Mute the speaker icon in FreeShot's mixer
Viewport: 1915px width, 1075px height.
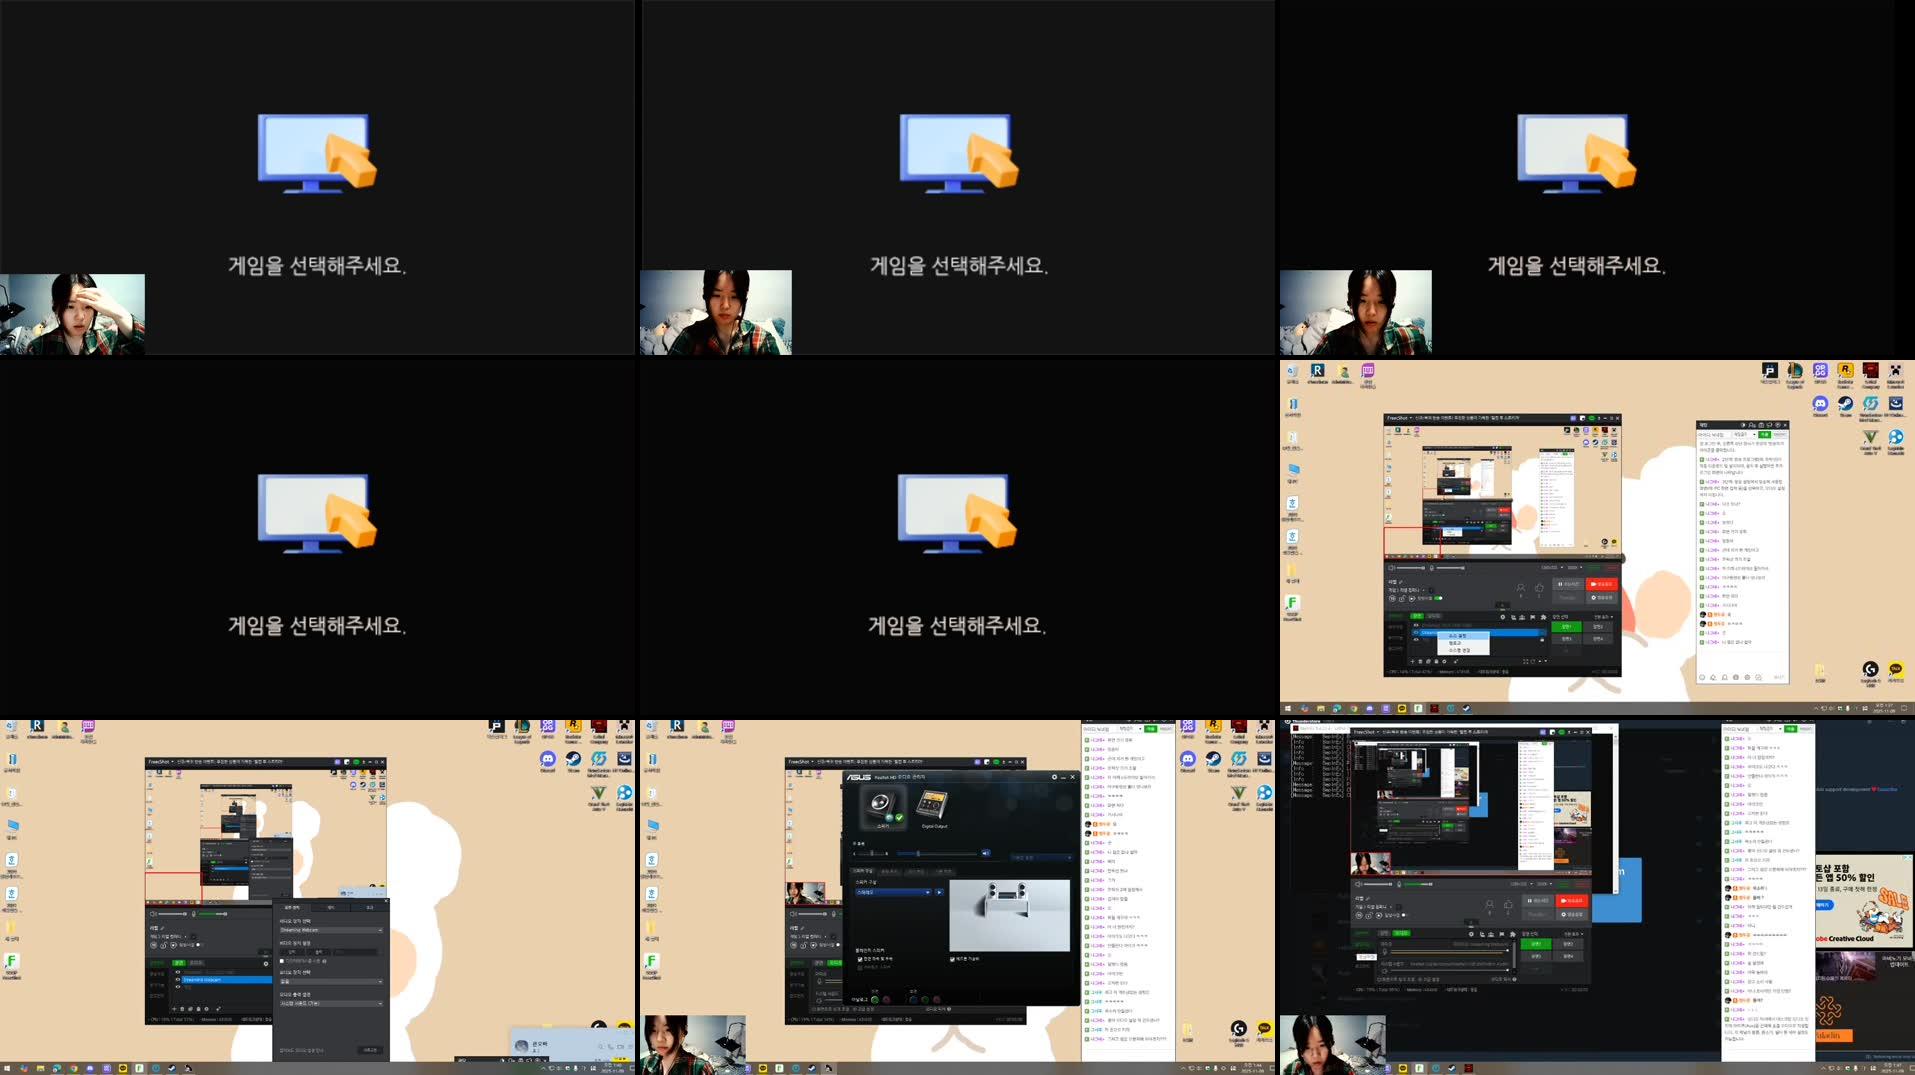pyautogui.click(x=153, y=914)
